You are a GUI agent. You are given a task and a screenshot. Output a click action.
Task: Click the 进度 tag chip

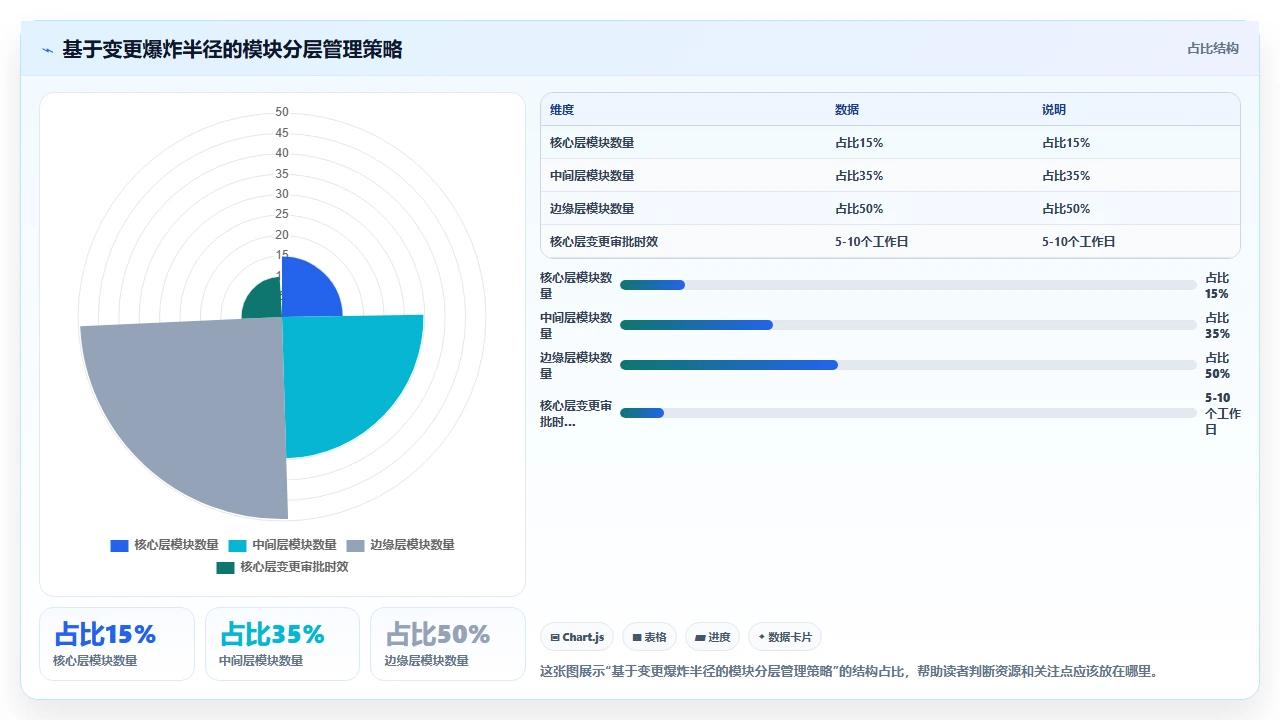pos(712,637)
